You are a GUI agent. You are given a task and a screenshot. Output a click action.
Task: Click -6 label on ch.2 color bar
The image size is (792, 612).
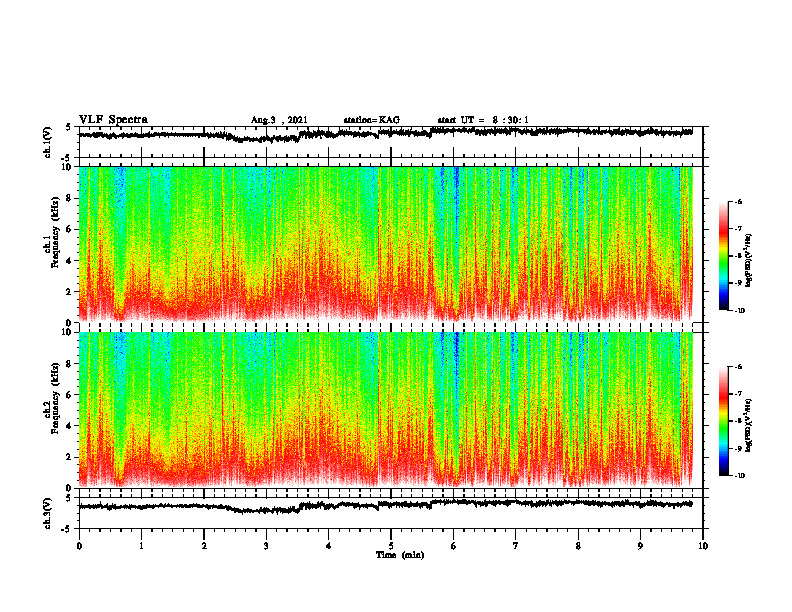738,367
